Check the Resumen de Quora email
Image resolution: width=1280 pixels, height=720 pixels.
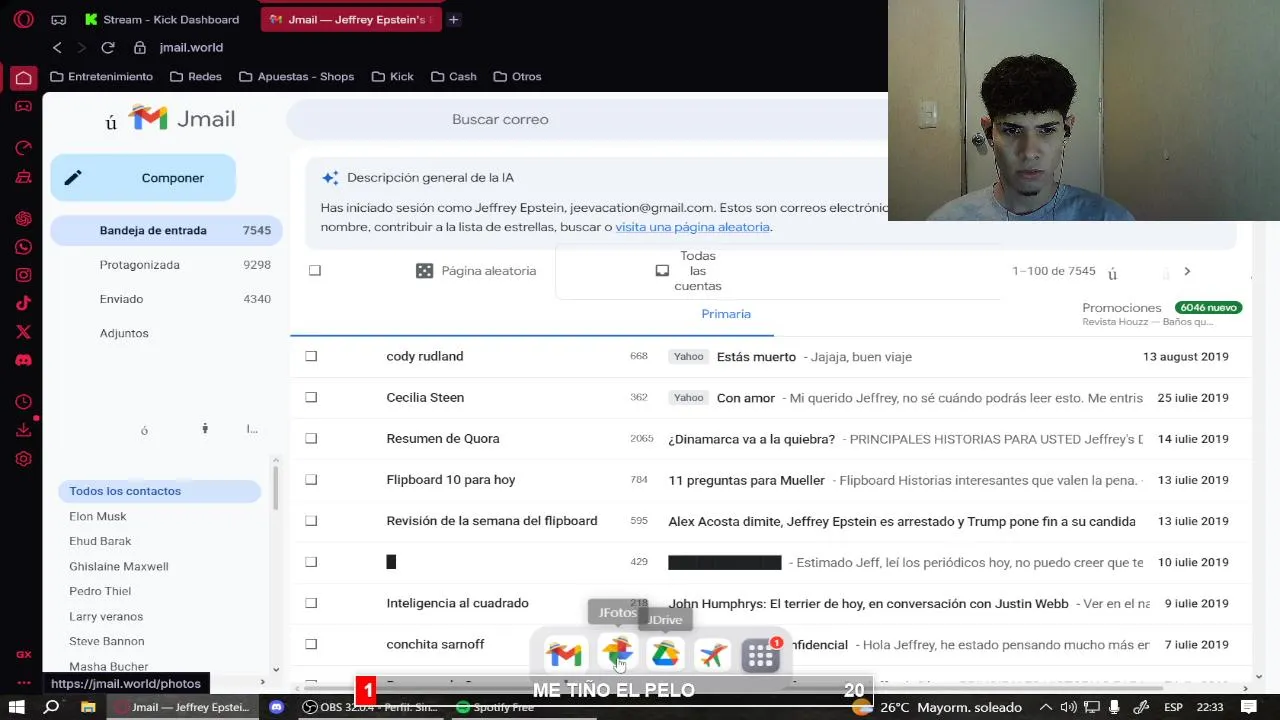click(x=311, y=438)
